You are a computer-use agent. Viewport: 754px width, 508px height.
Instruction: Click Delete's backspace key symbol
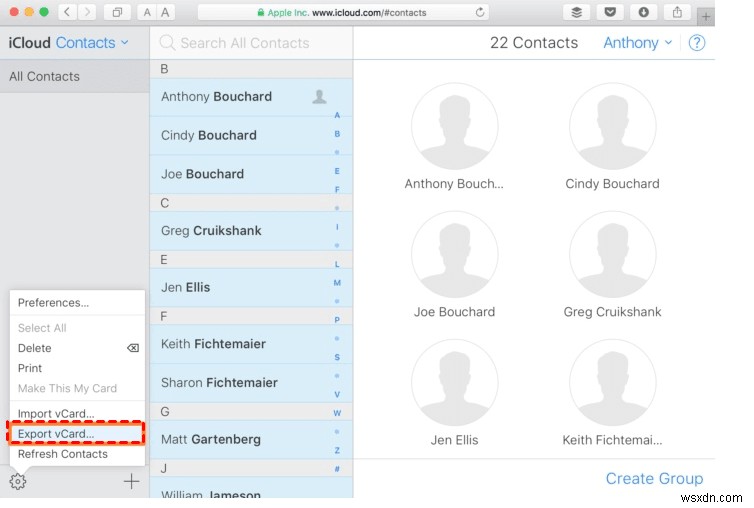tap(133, 348)
